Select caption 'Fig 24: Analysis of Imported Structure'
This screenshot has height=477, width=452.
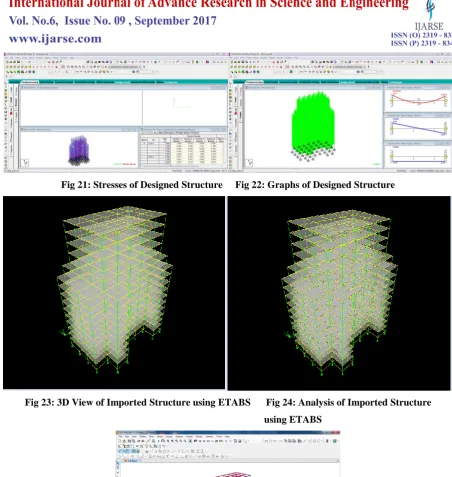point(348,402)
